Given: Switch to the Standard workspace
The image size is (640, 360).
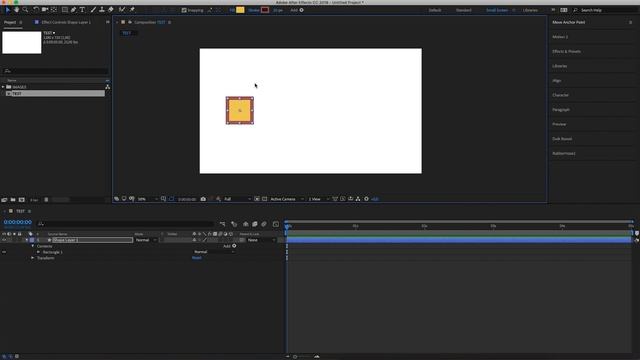Looking at the screenshot, I should tap(464, 10).
